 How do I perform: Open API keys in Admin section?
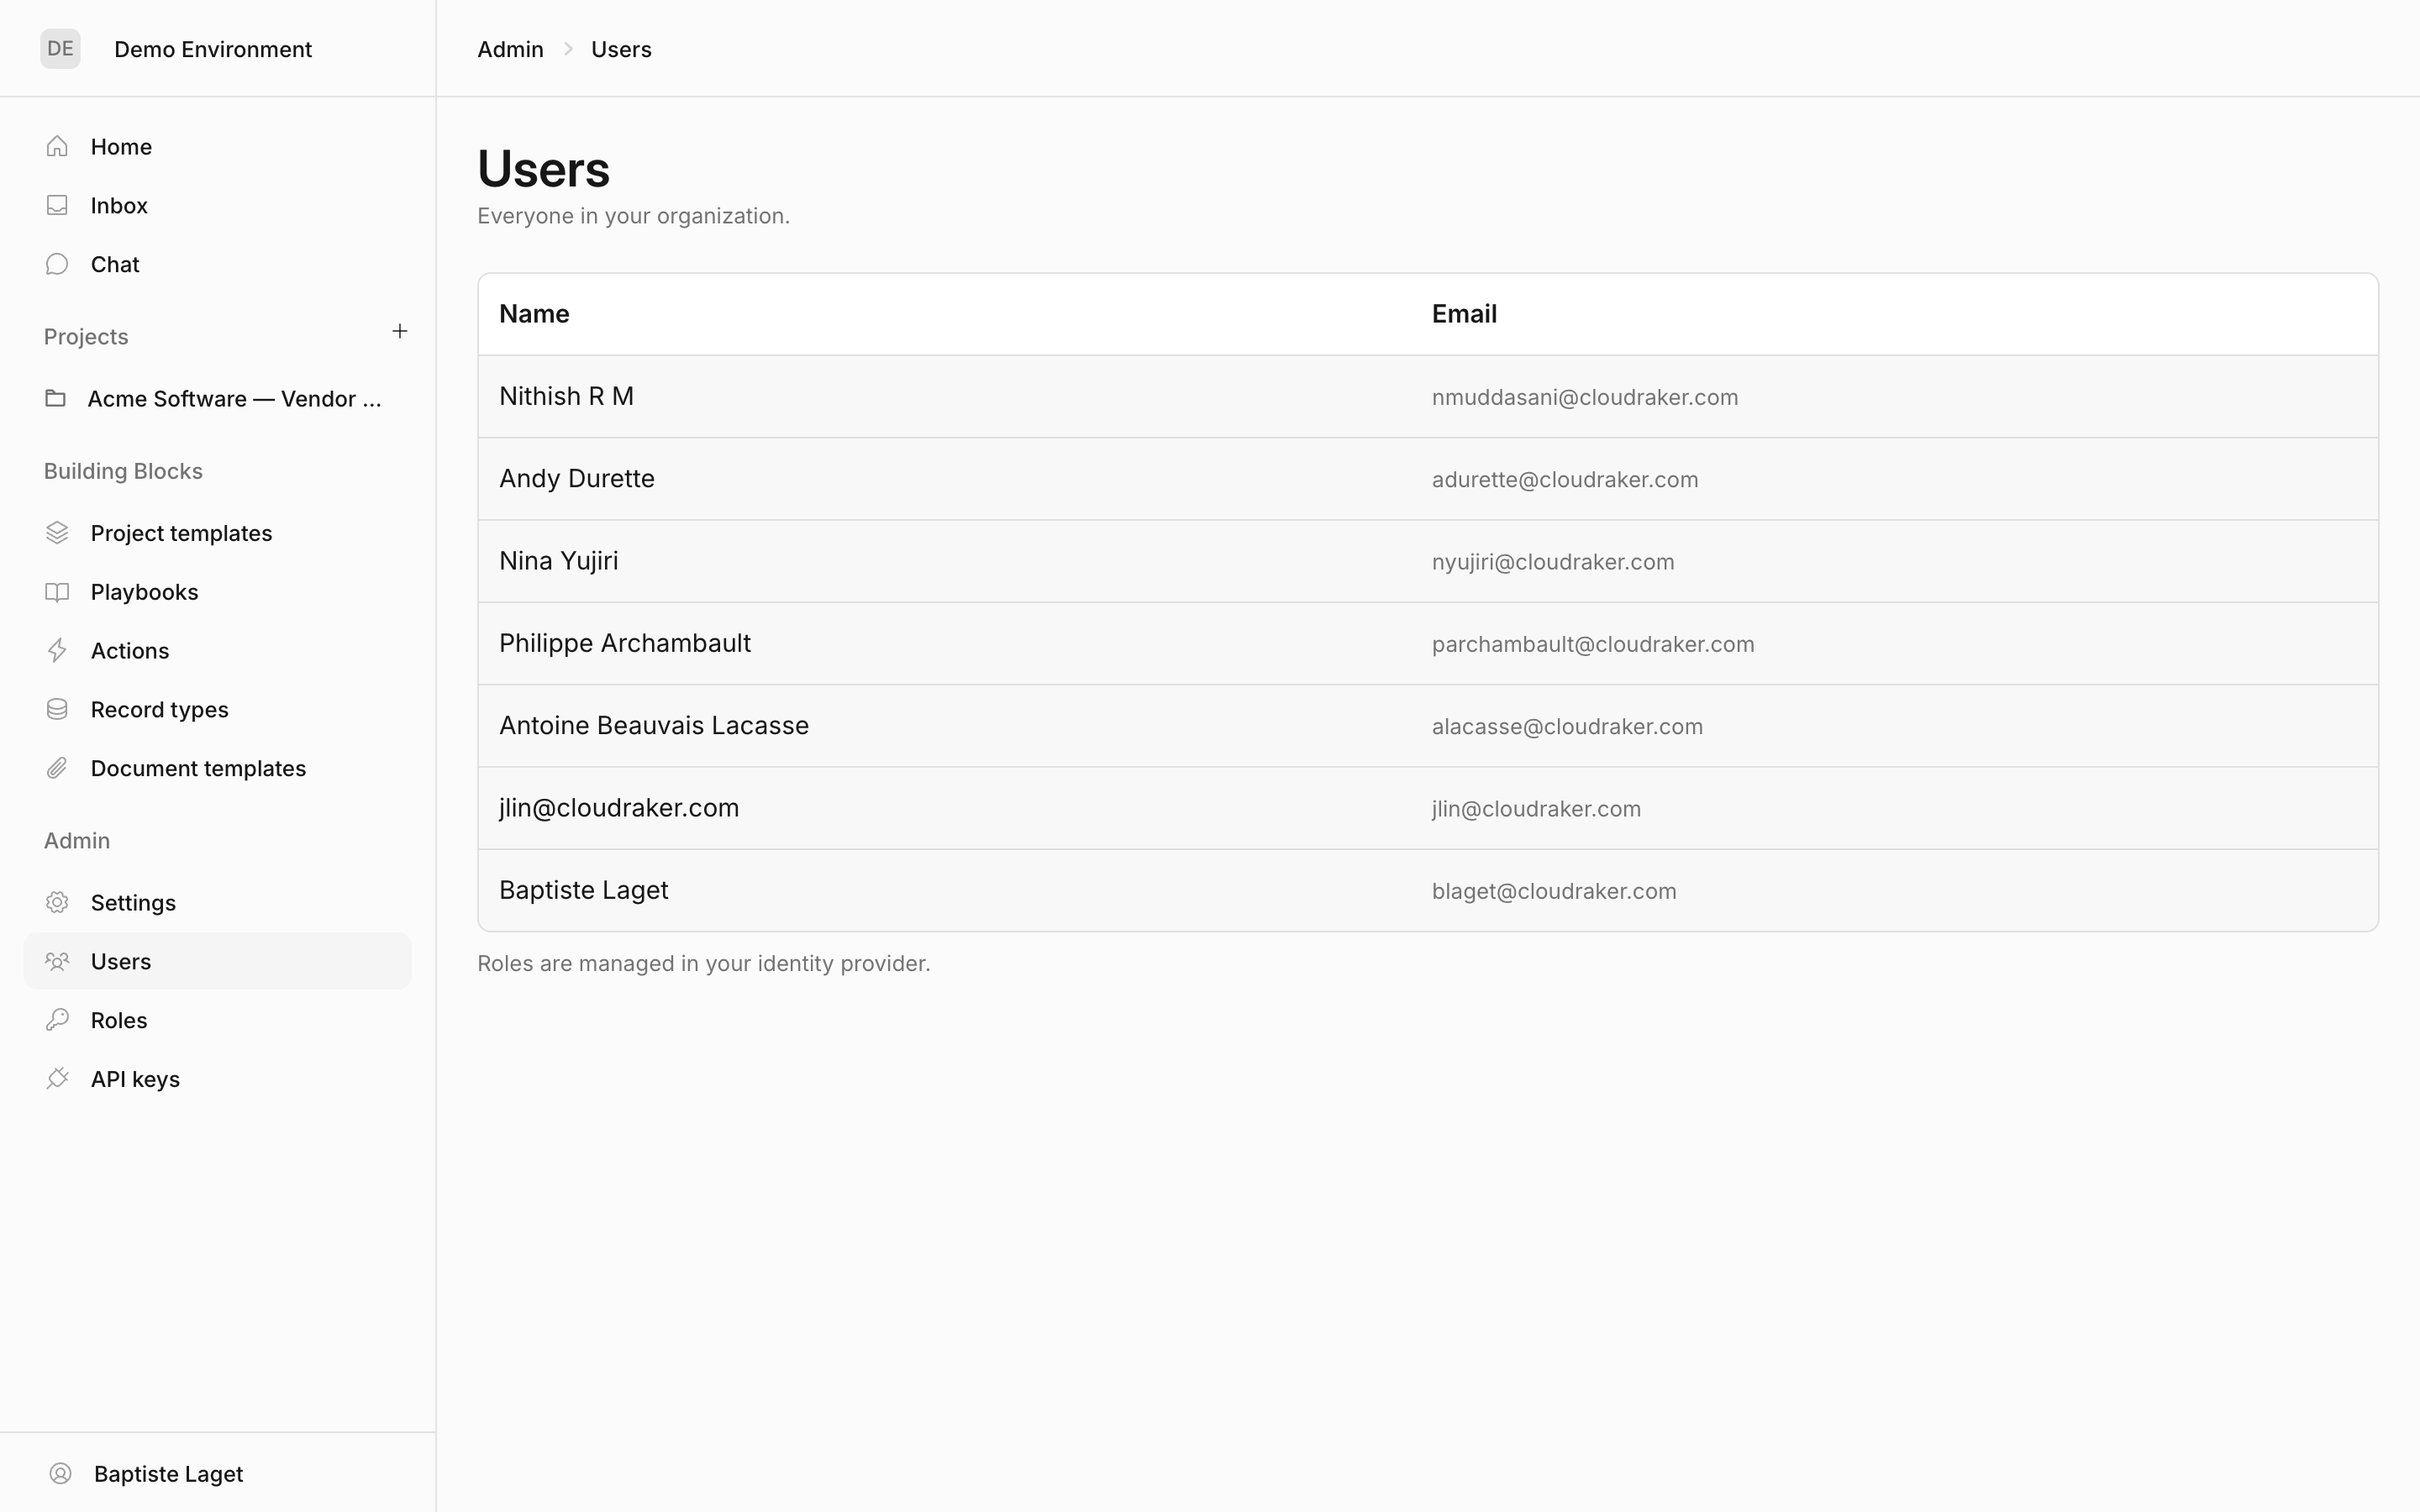click(x=217, y=1079)
